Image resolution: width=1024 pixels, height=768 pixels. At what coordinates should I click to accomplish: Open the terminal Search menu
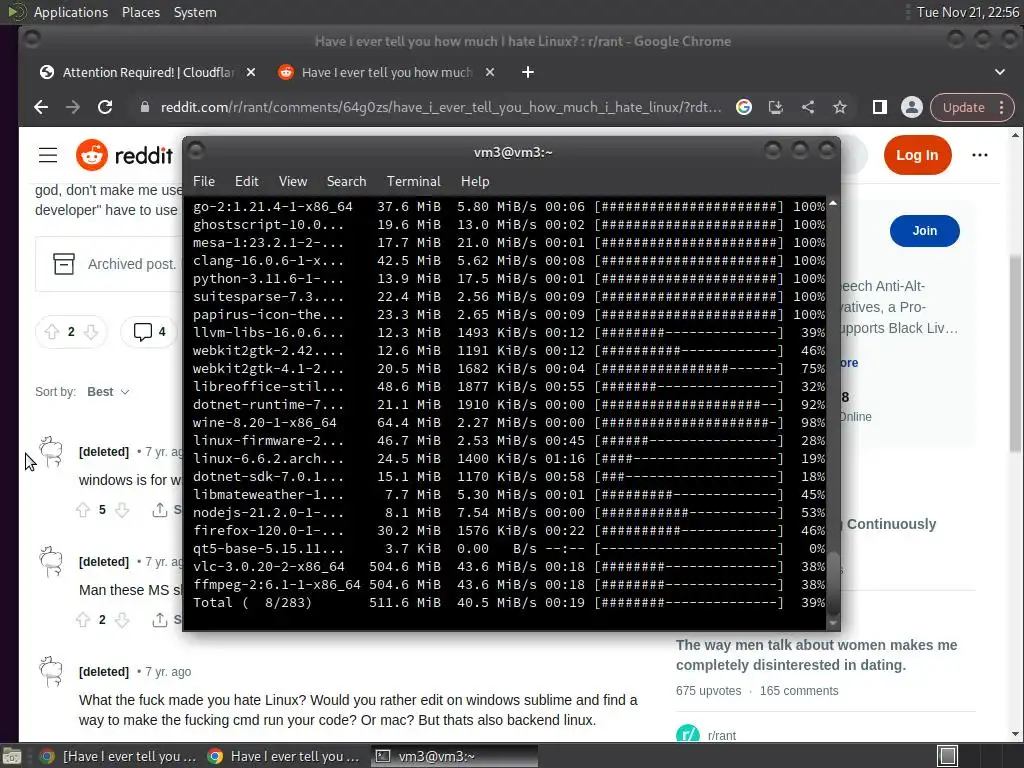(x=347, y=182)
